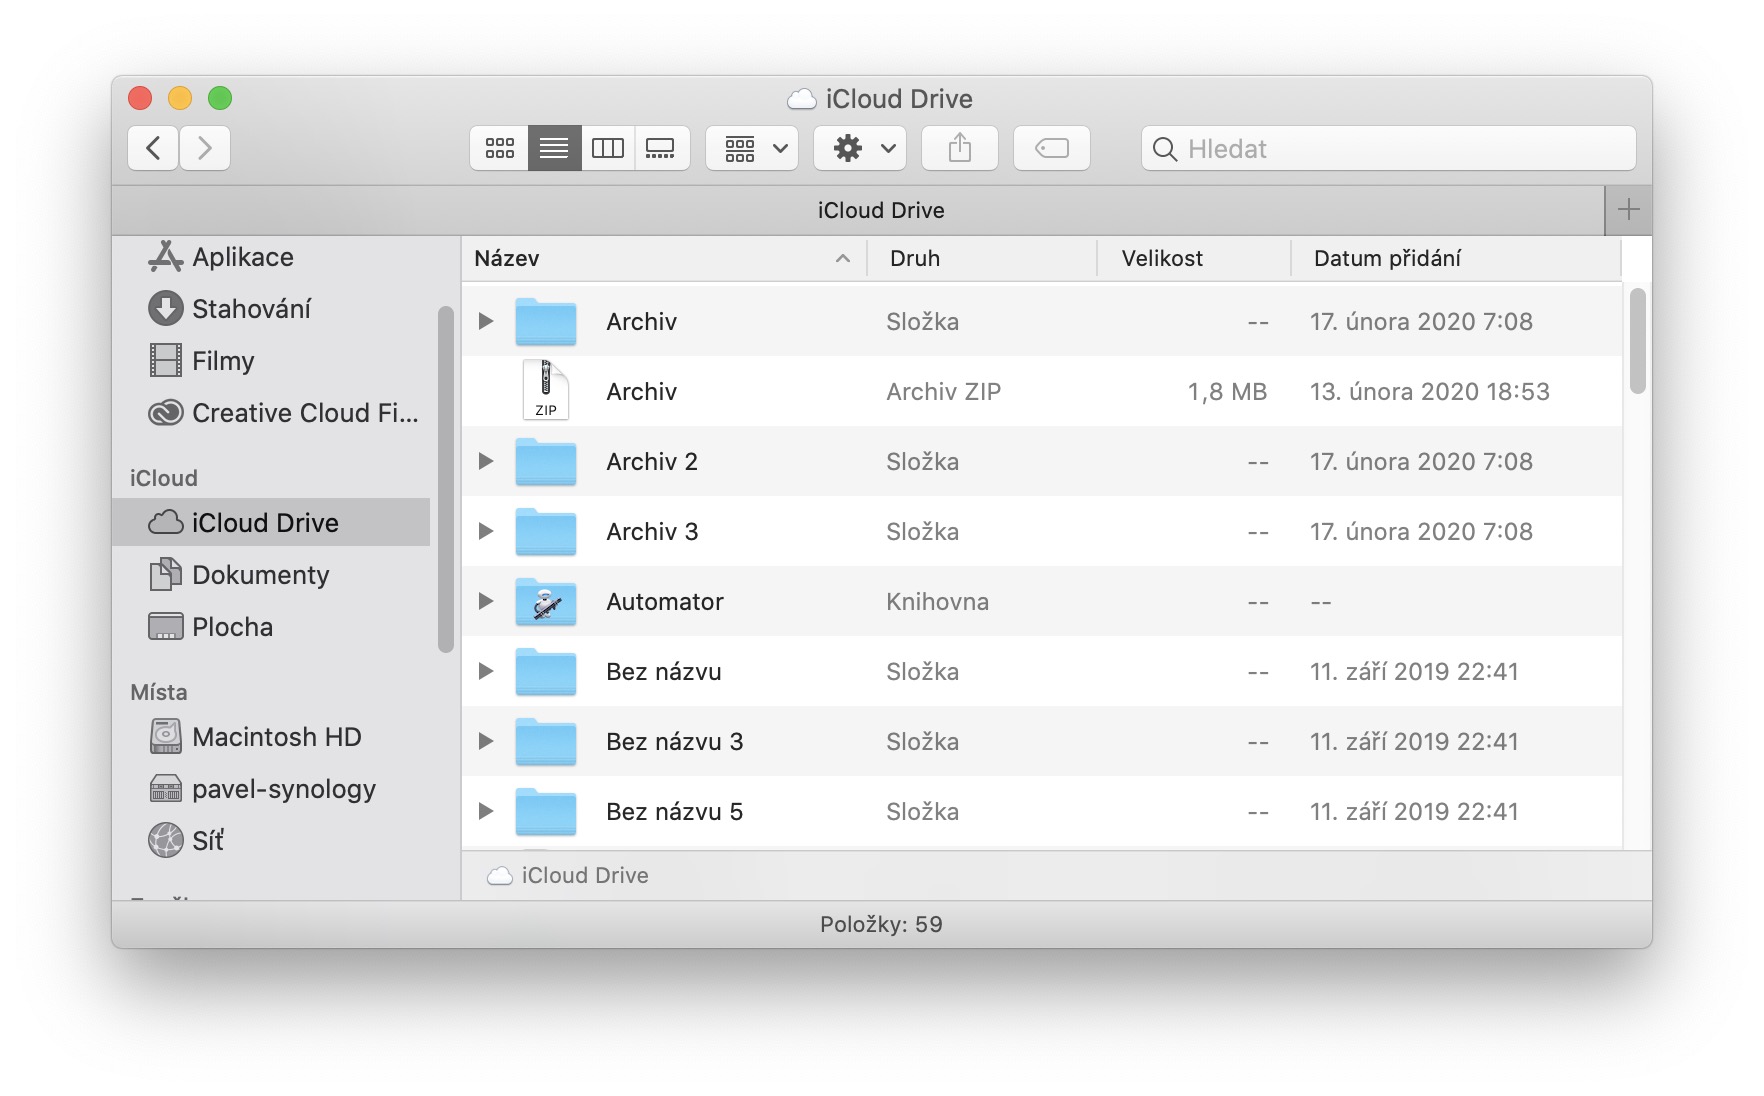
Task: Sort by the Název column header
Action: click(664, 258)
